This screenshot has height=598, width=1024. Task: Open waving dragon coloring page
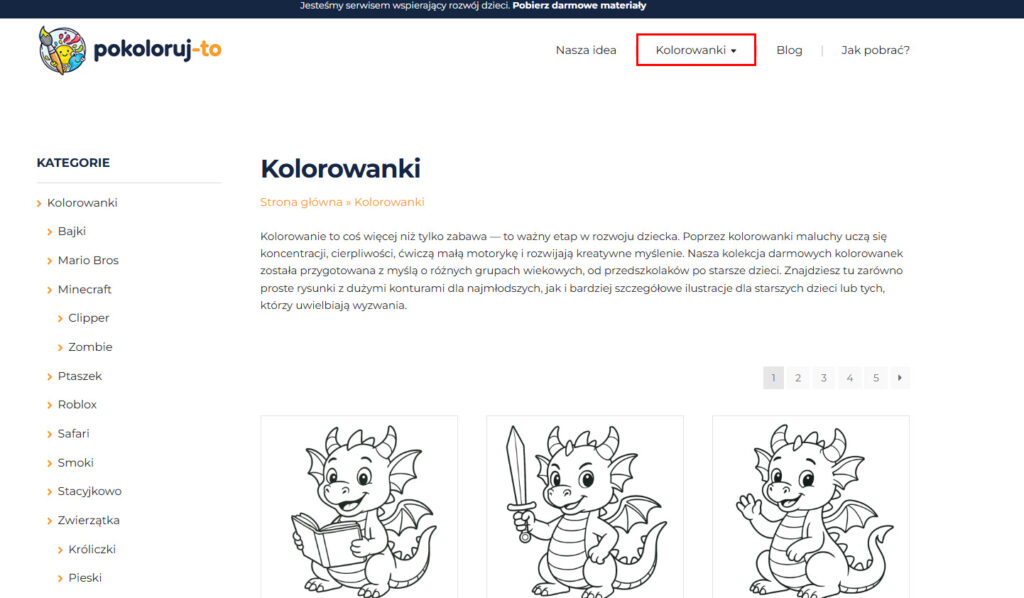tap(810, 507)
